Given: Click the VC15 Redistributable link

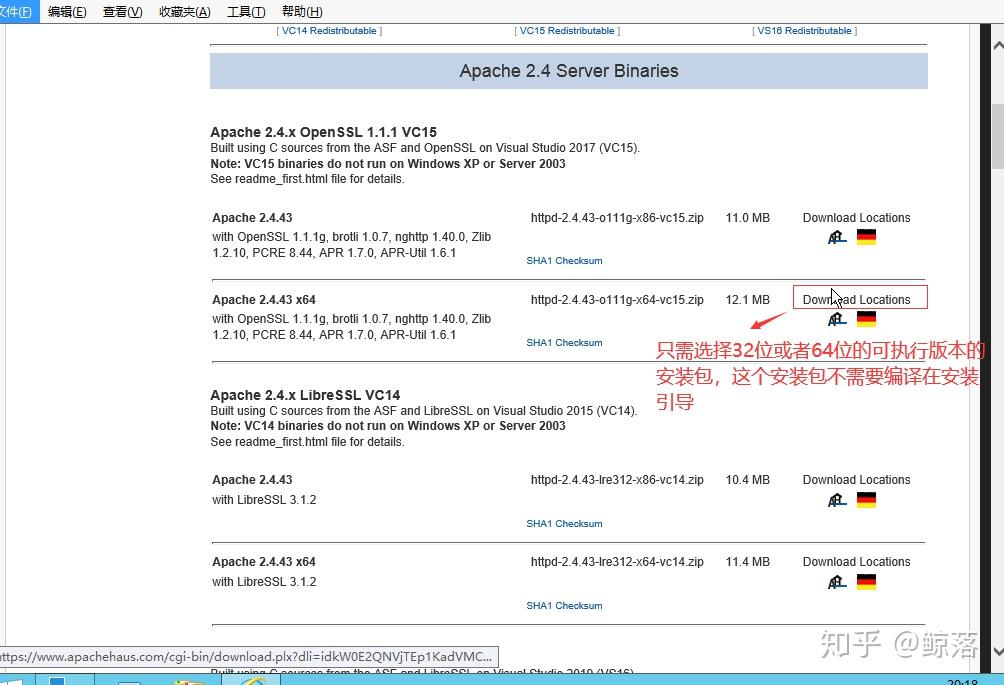Looking at the screenshot, I should tap(566, 30).
